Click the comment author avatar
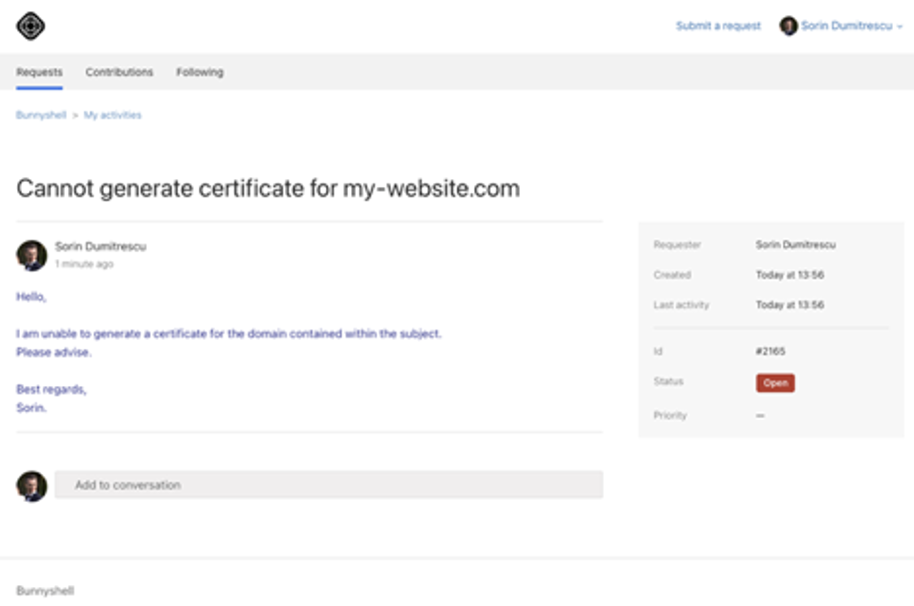 pos(31,255)
